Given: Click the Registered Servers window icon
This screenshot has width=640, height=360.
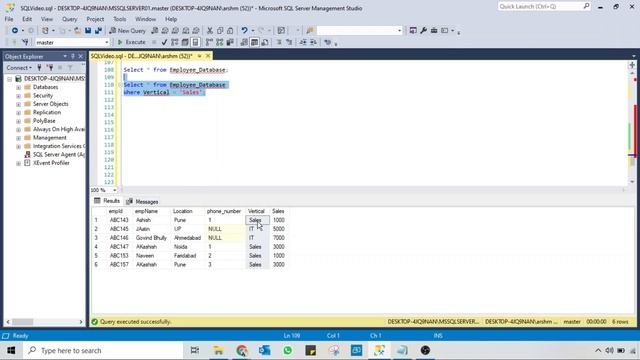Looking at the screenshot, I should pos(413,31).
